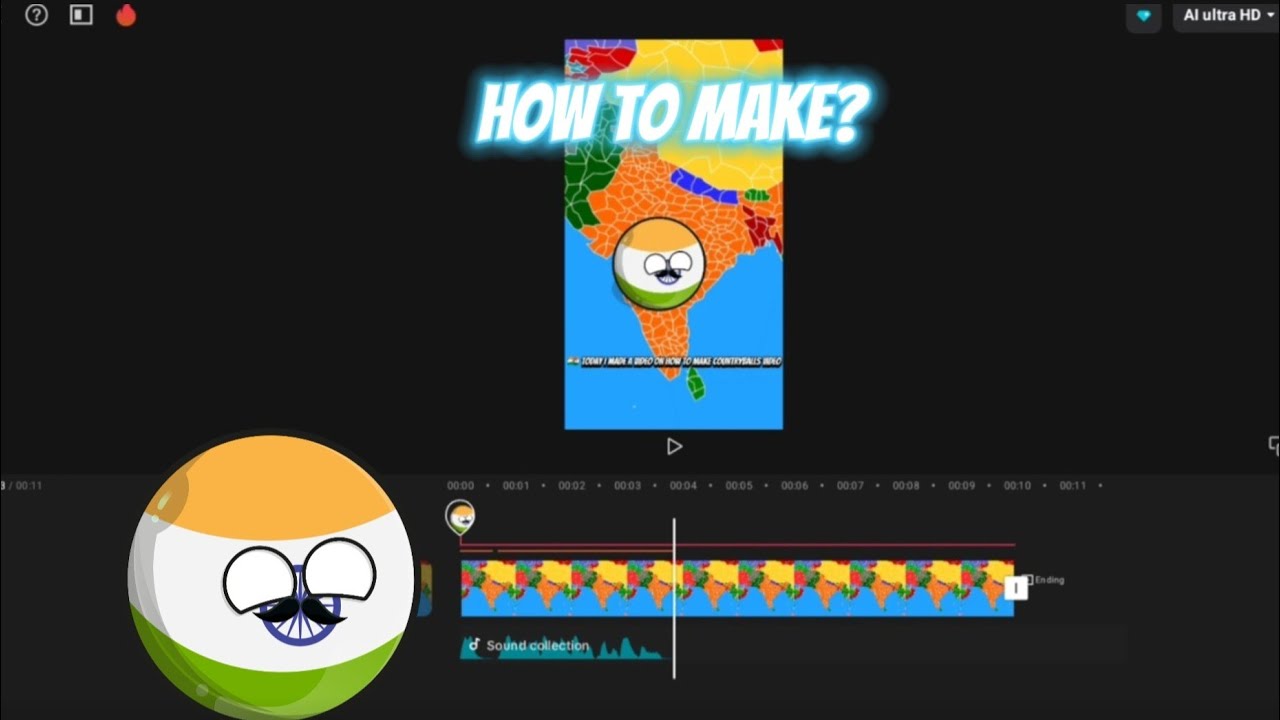Play the video preview
Image resolution: width=1280 pixels, height=720 pixels.
(674, 447)
